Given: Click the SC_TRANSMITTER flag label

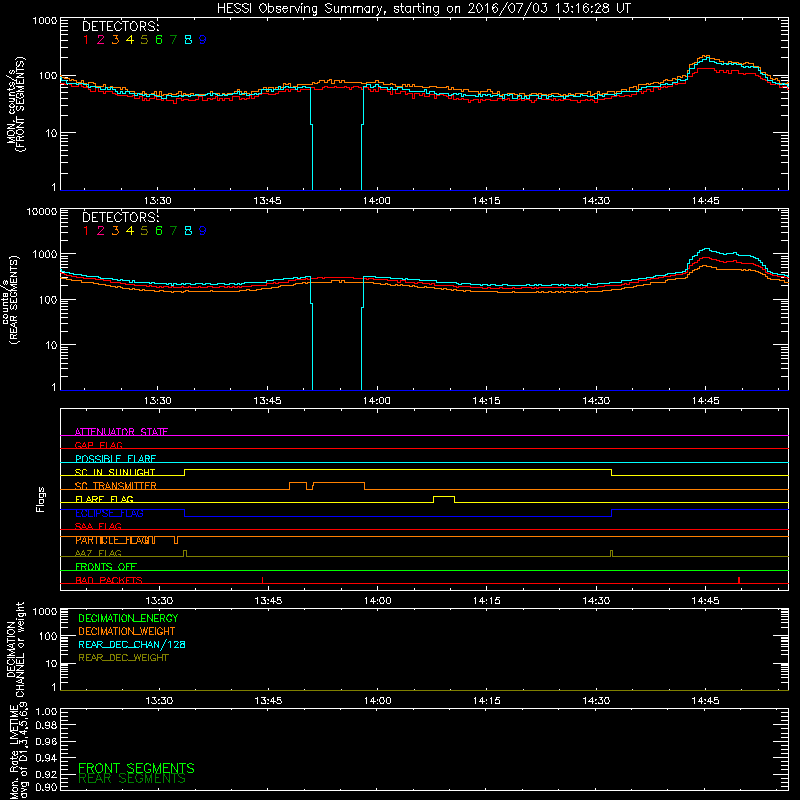Looking at the screenshot, I should pos(116,486).
